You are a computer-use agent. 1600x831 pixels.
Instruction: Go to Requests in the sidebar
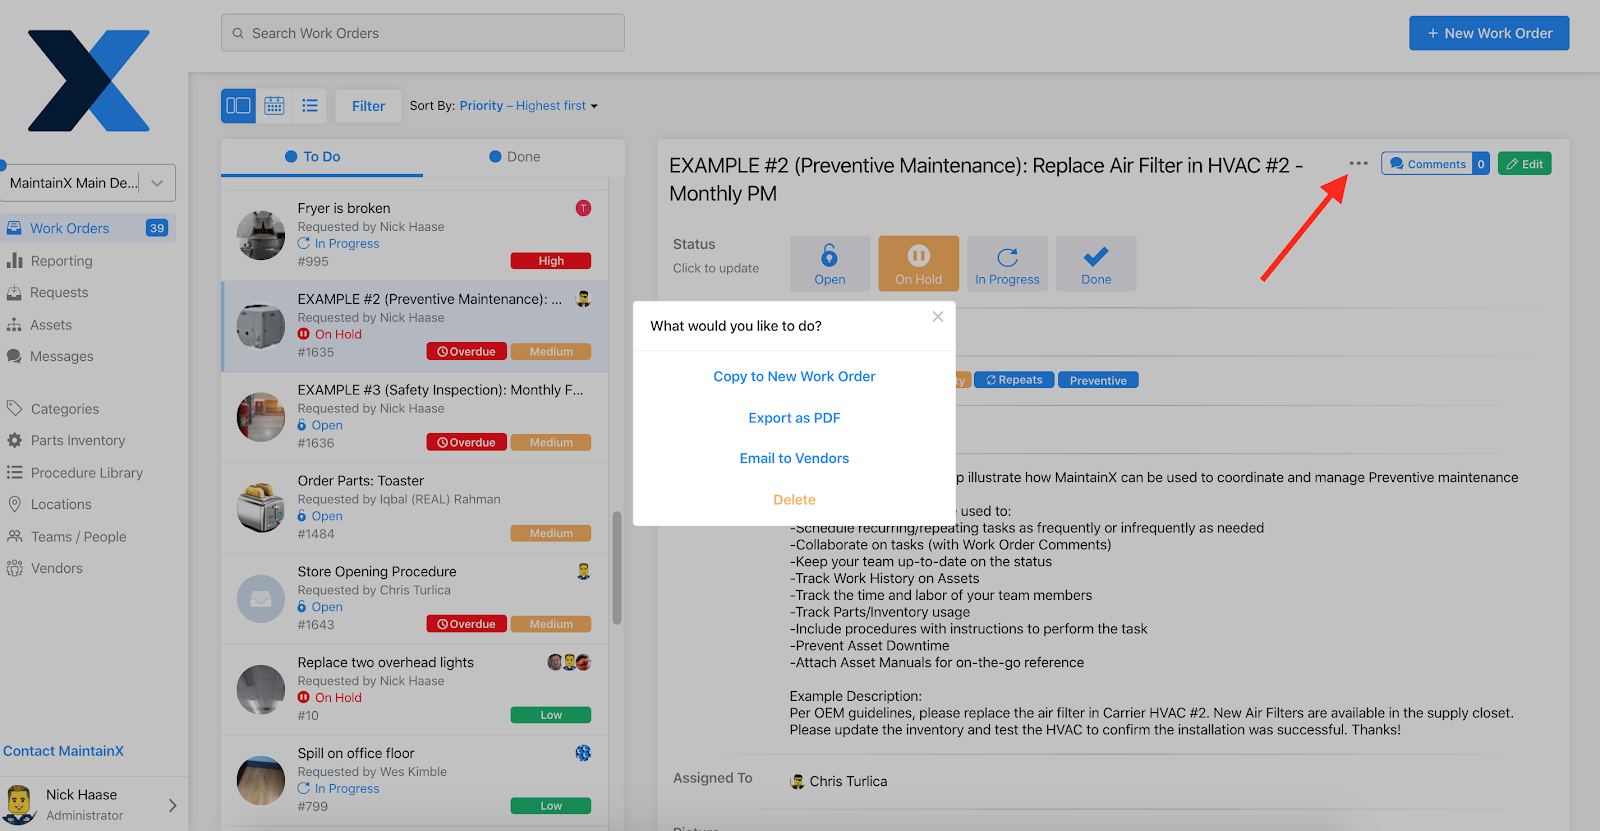59,293
